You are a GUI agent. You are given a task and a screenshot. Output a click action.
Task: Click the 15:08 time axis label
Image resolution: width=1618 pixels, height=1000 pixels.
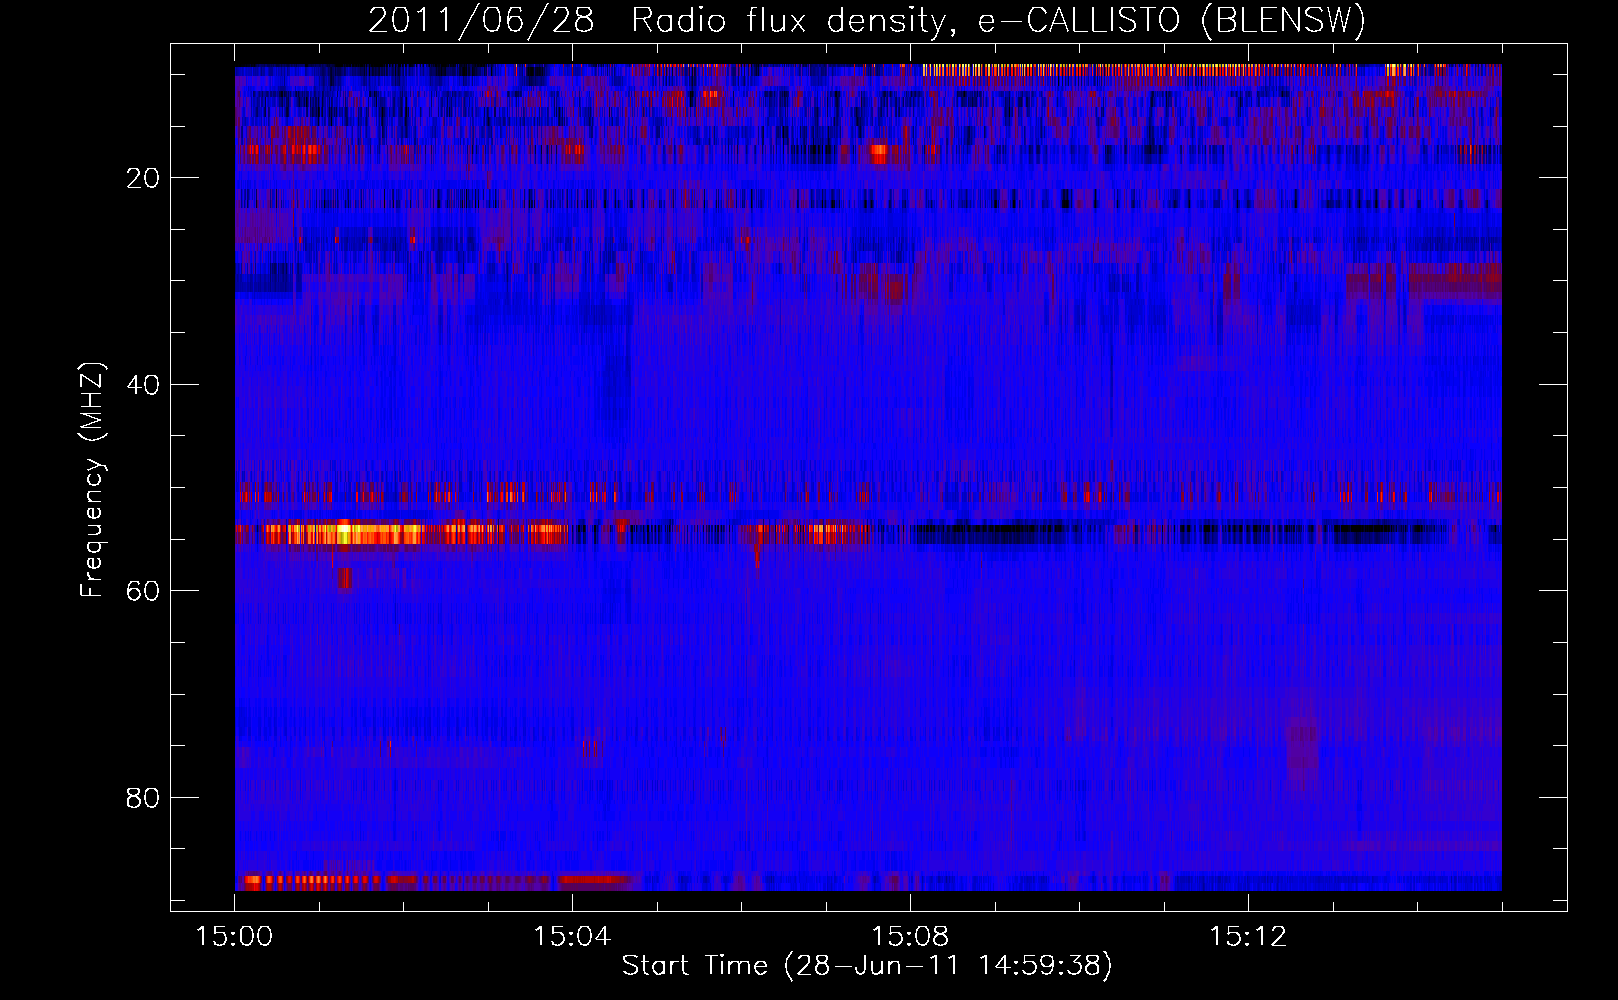pyautogui.click(x=910, y=937)
